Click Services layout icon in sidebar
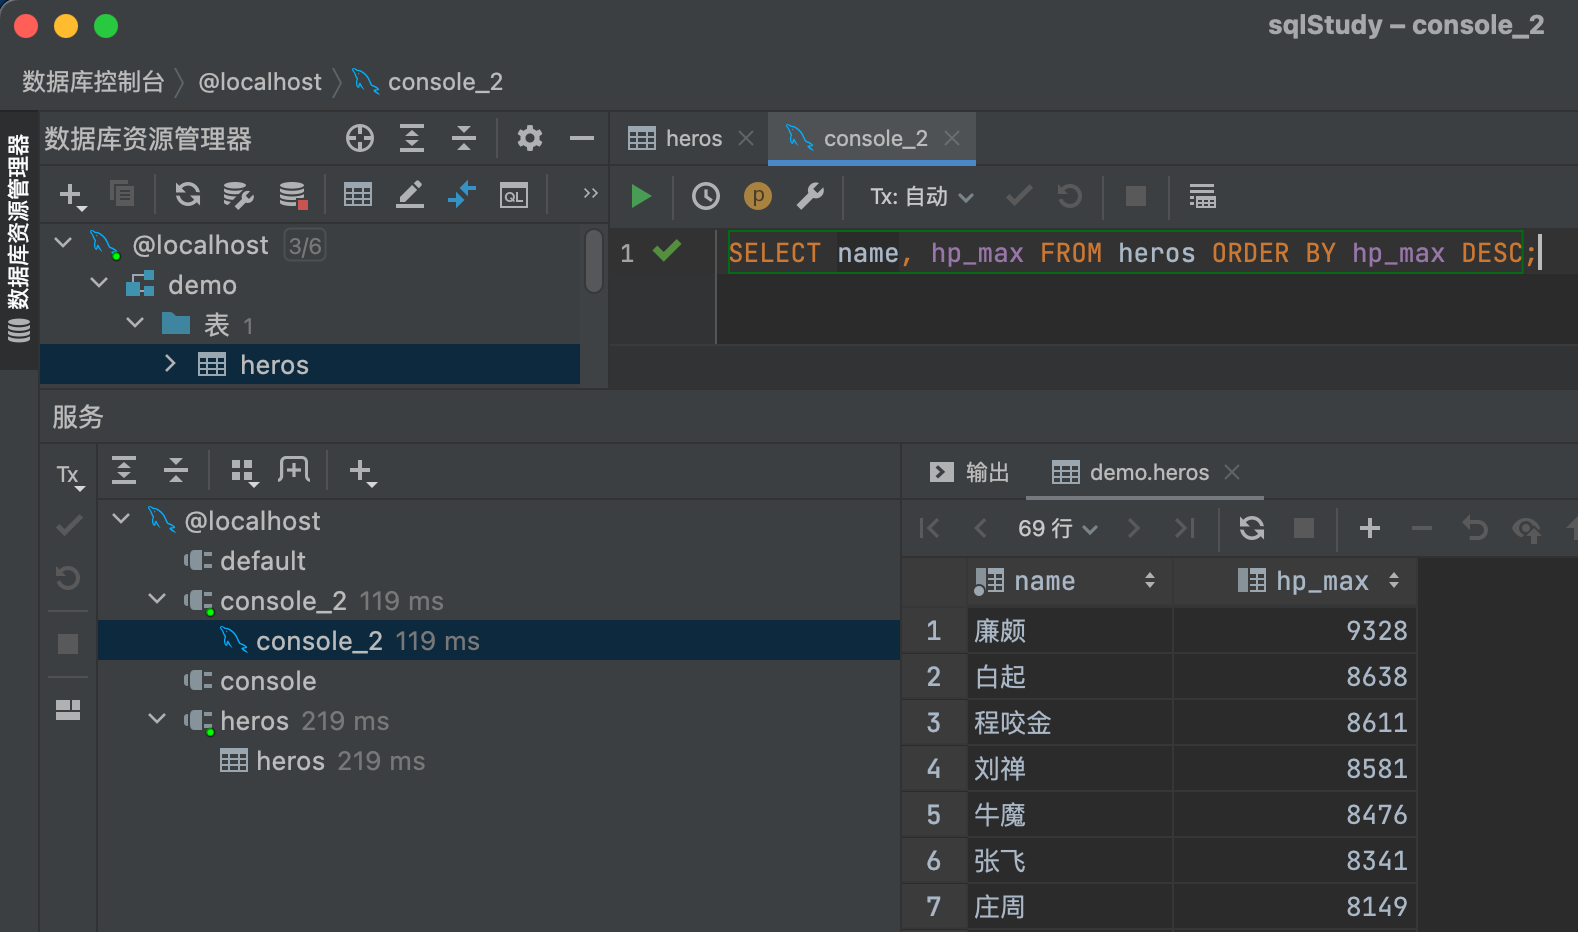Image resolution: width=1578 pixels, height=932 pixels. (x=68, y=710)
